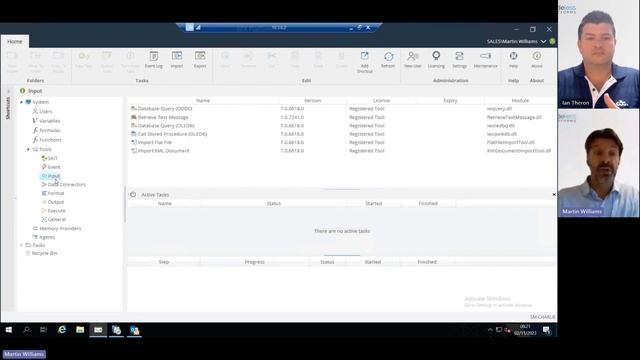Select Call Stored Procedure (OLEDB) row
Image resolution: width=640 pixels, height=360 pixels.
[x=342, y=134]
